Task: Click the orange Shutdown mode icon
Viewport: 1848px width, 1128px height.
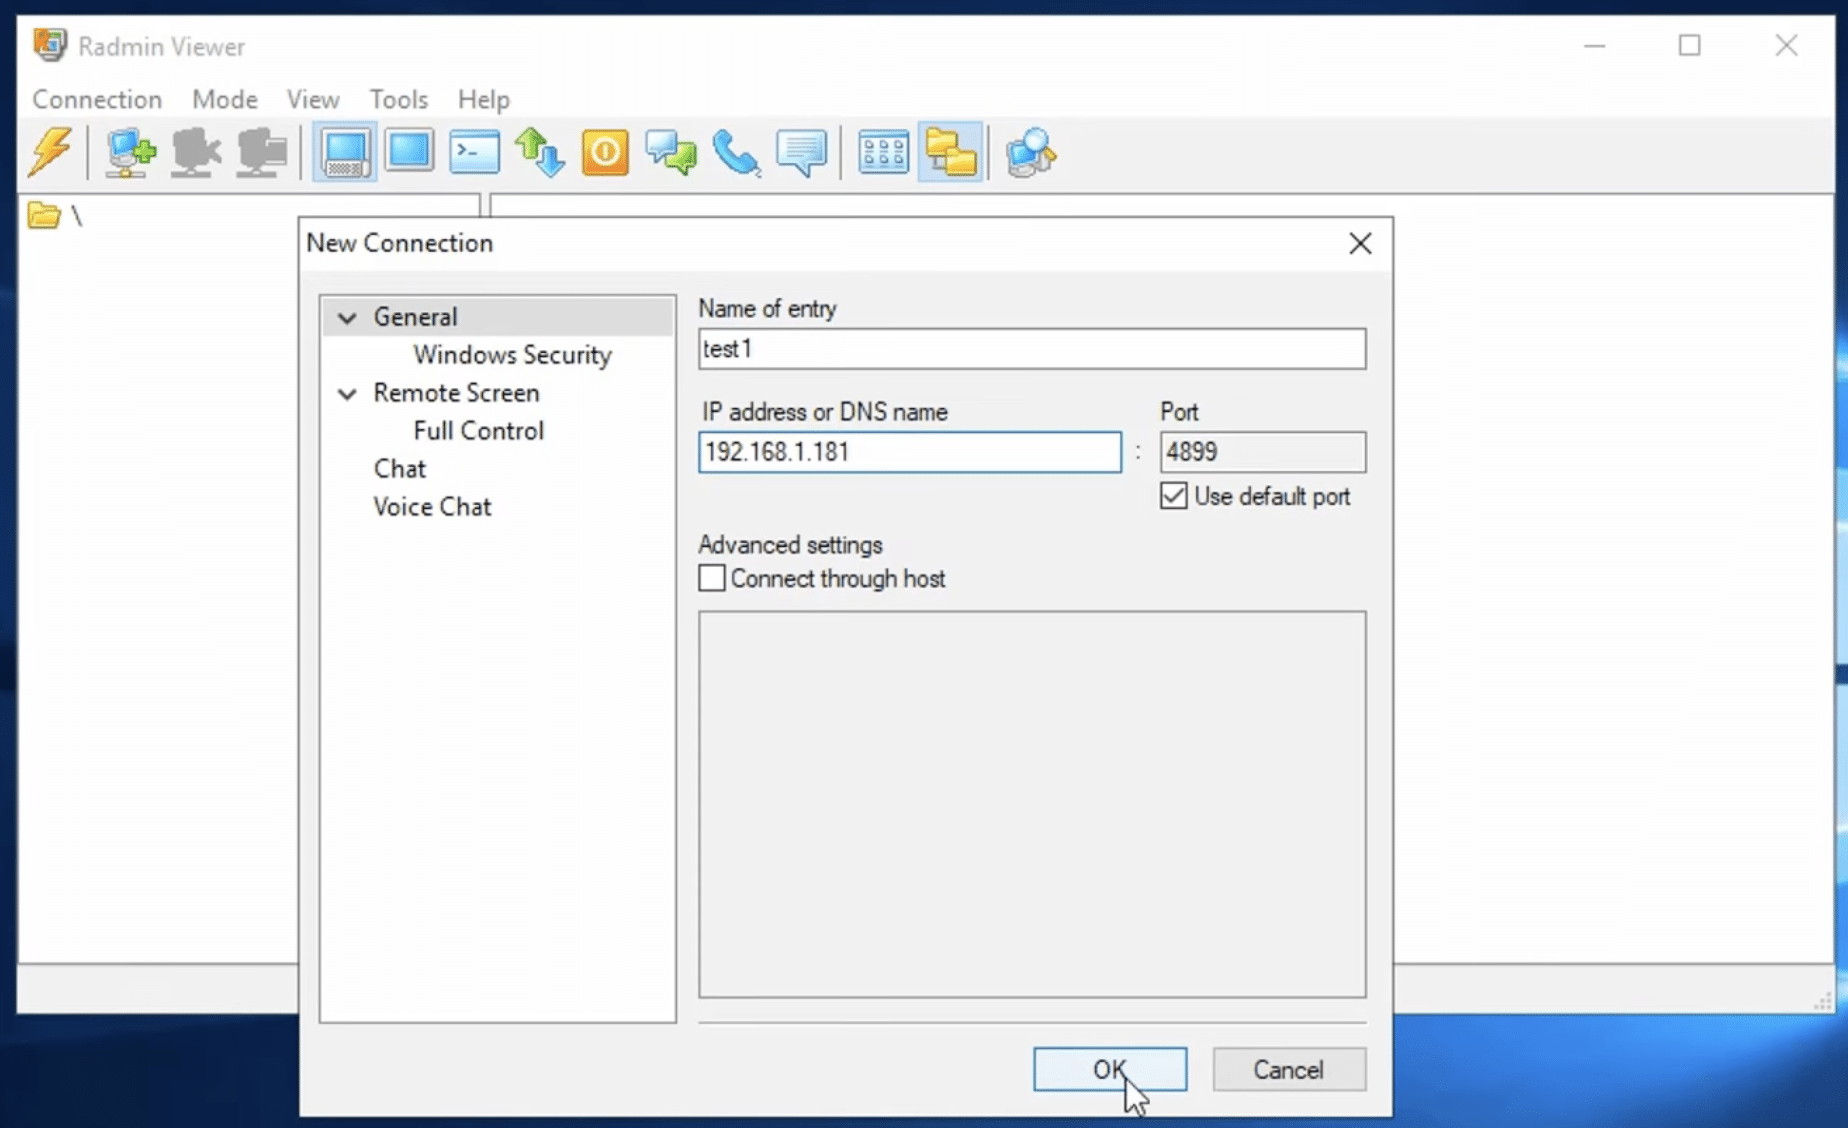Action: coord(605,153)
